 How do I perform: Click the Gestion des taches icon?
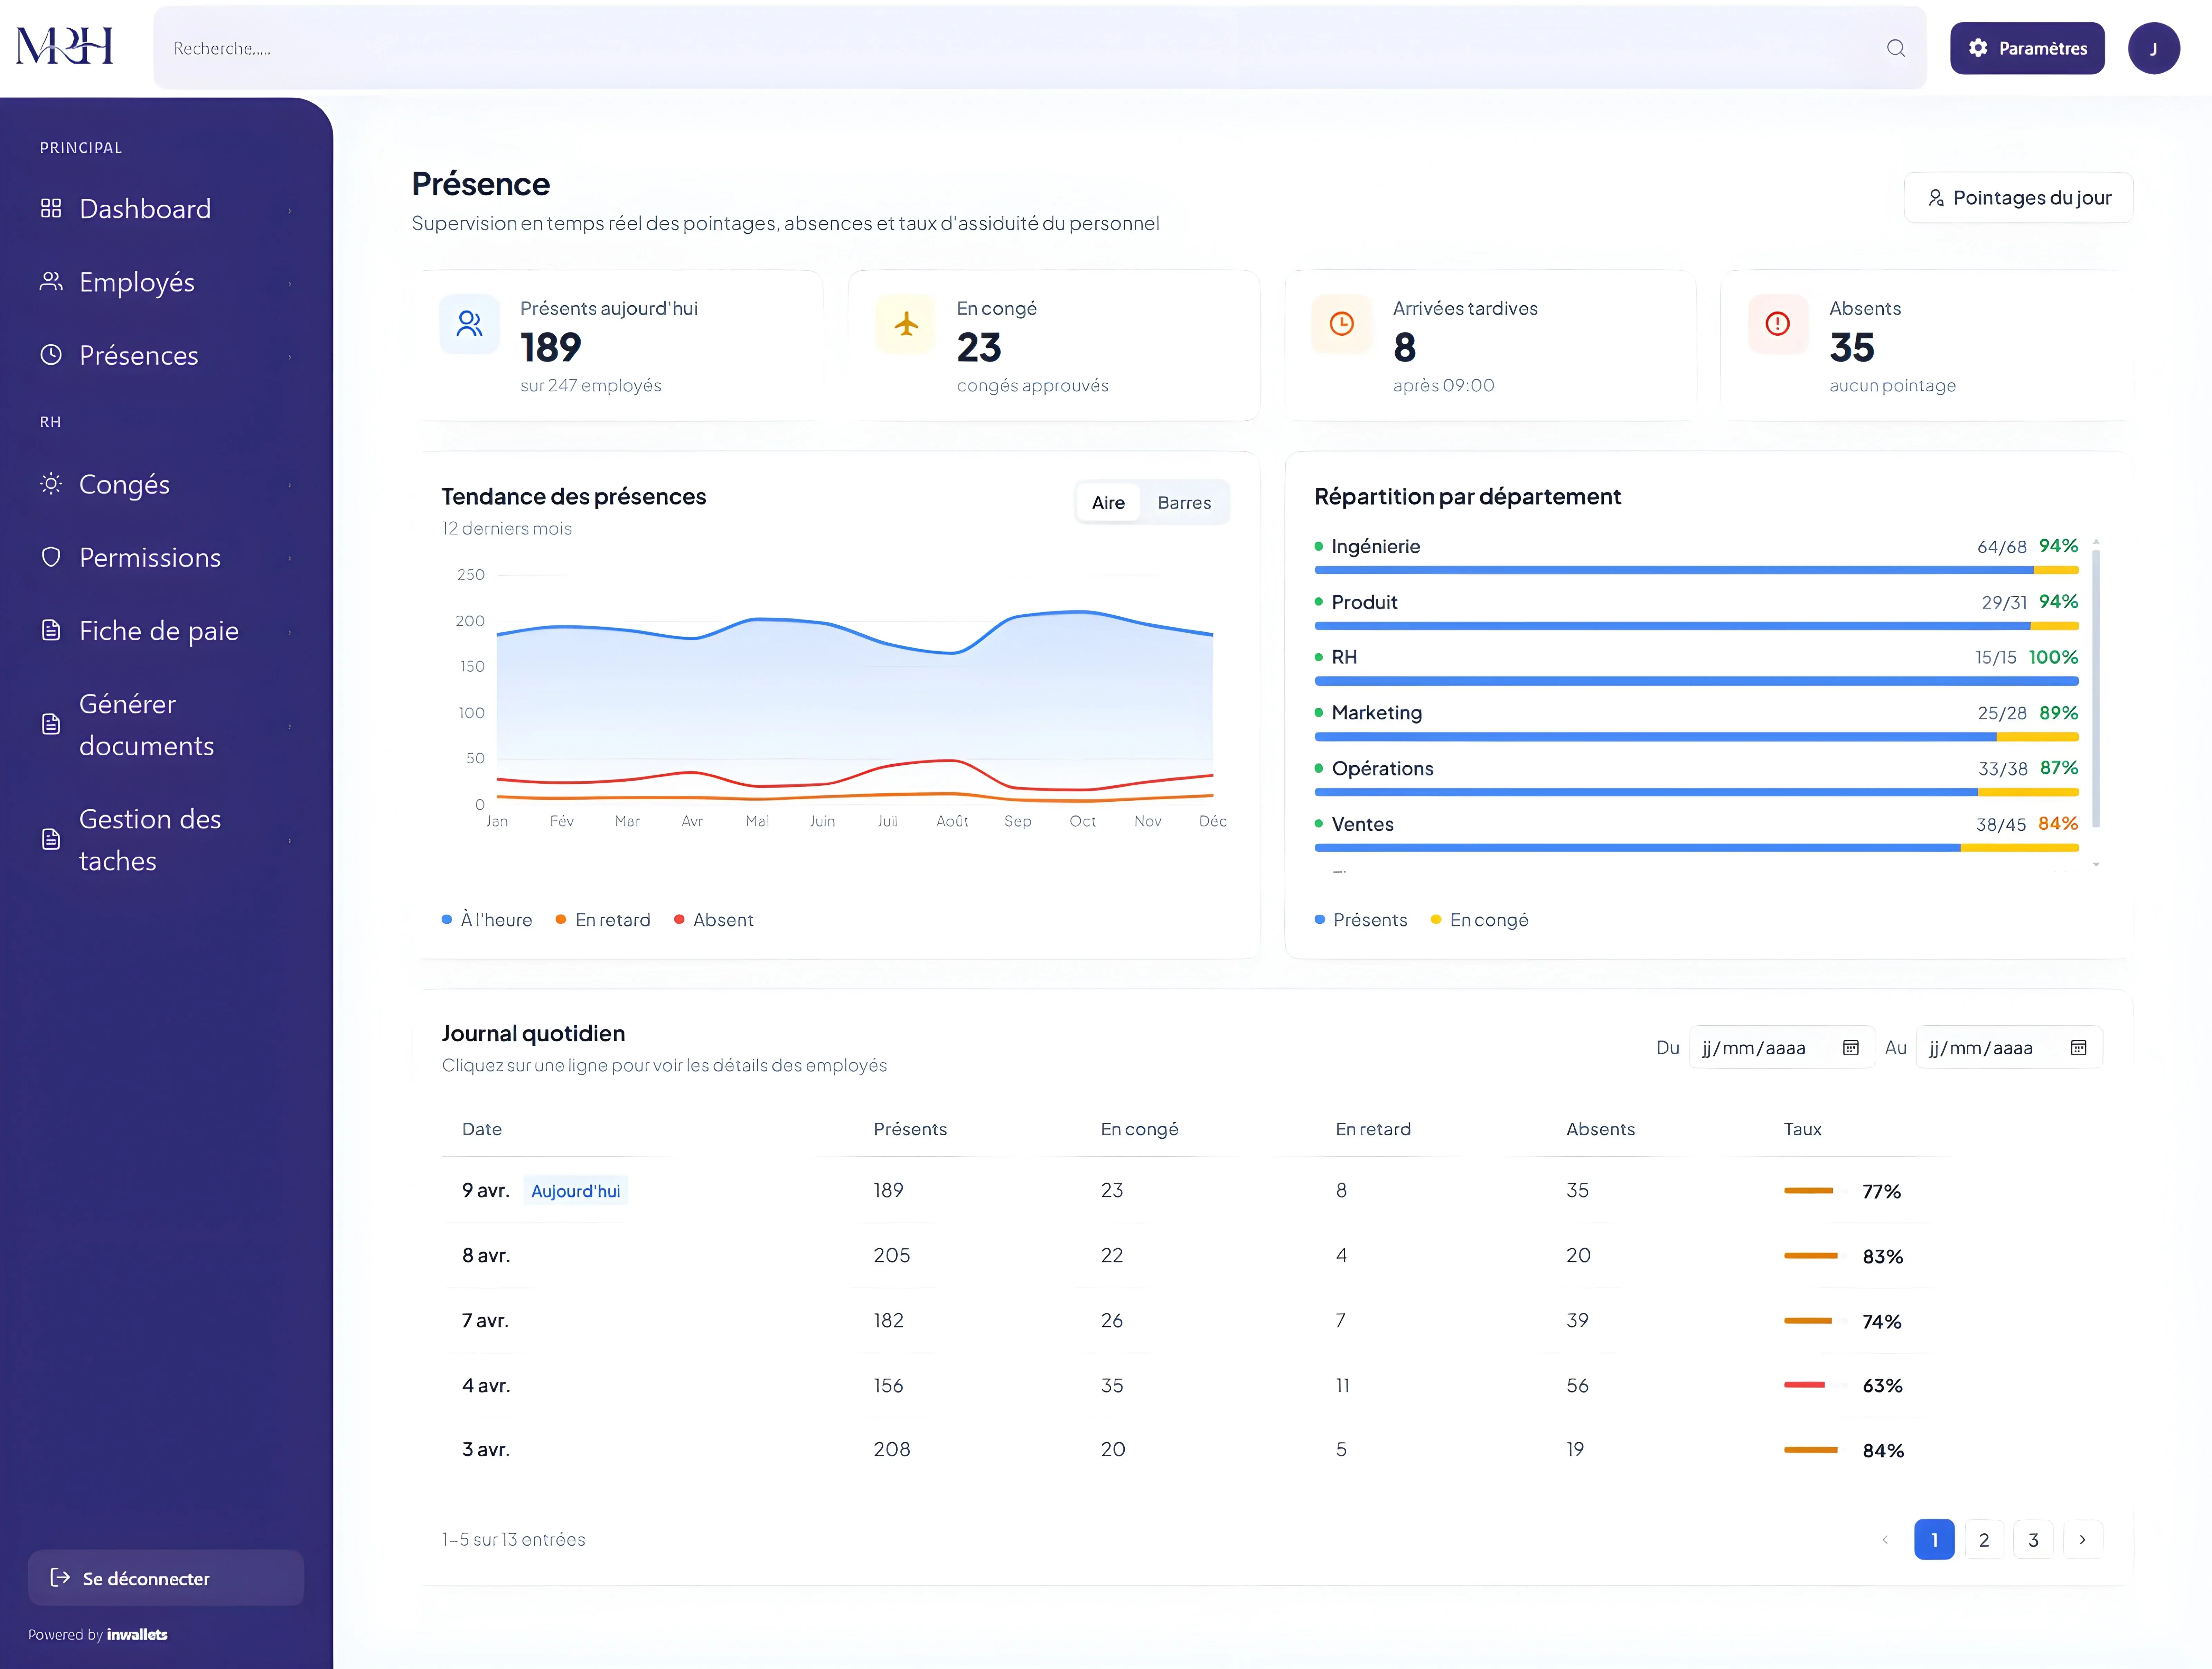51,839
